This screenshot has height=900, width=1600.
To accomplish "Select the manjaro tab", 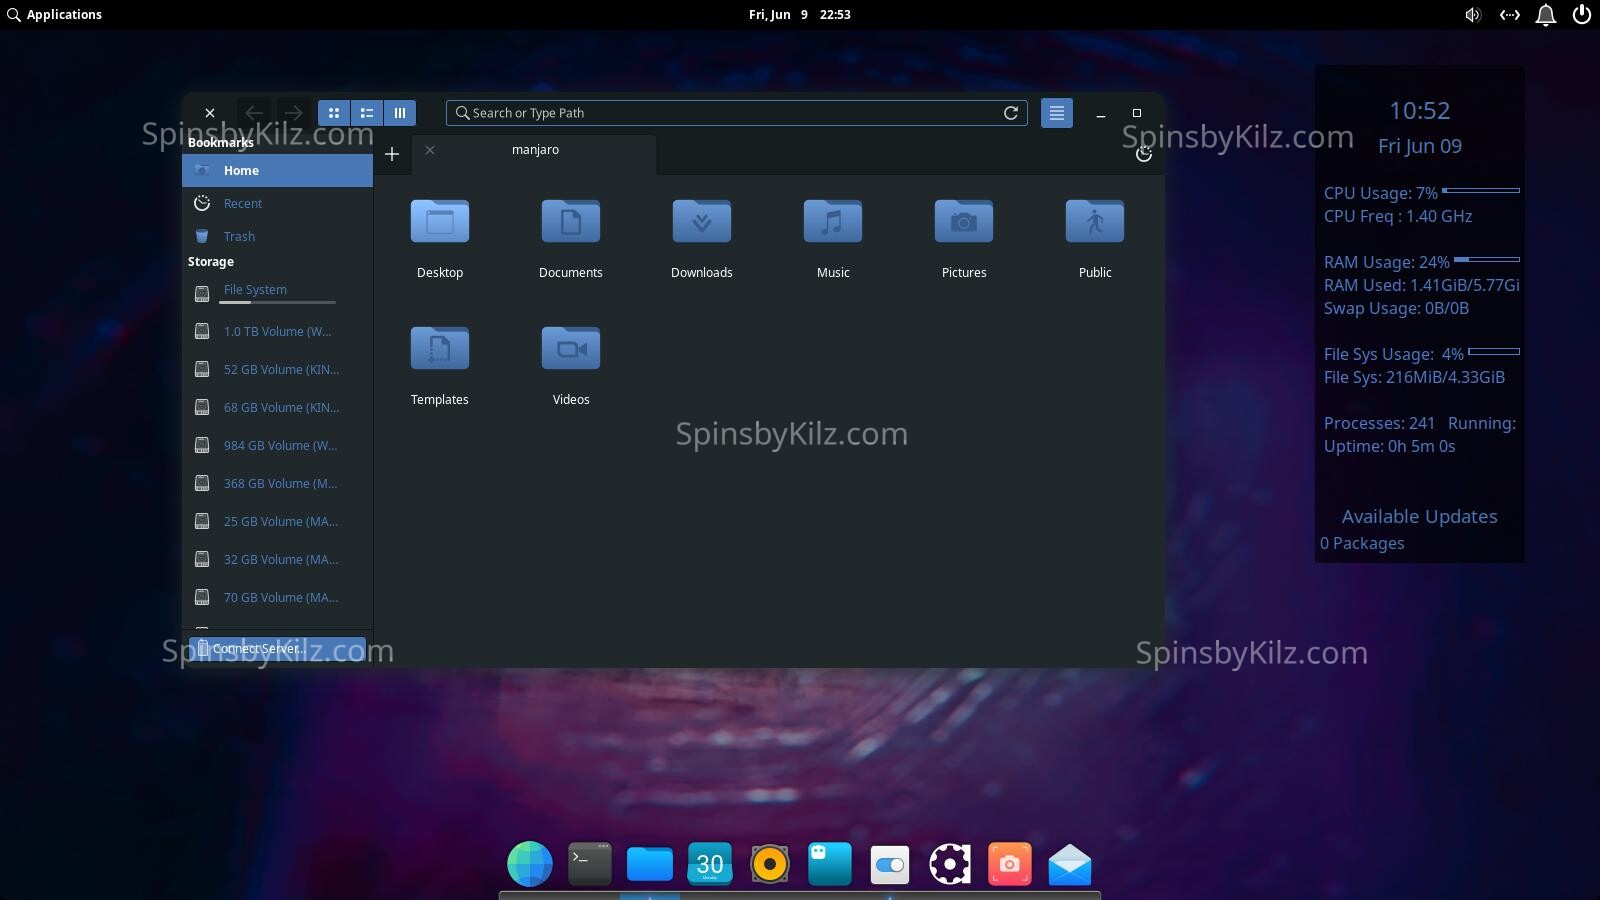I will tap(536, 150).
